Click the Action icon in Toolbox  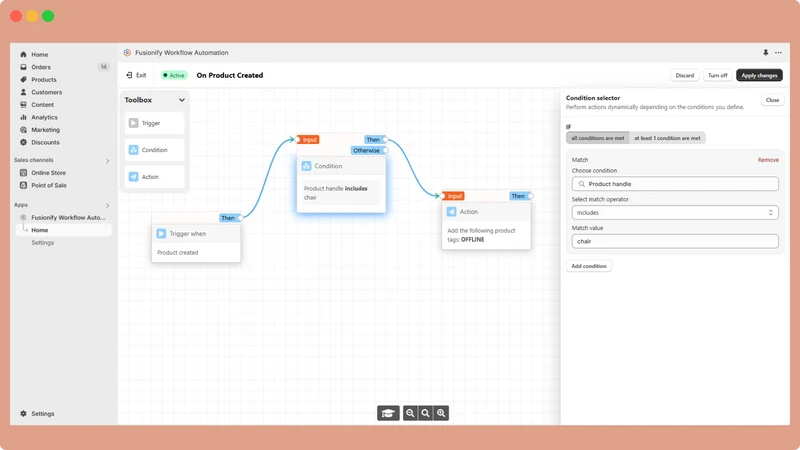(134, 177)
